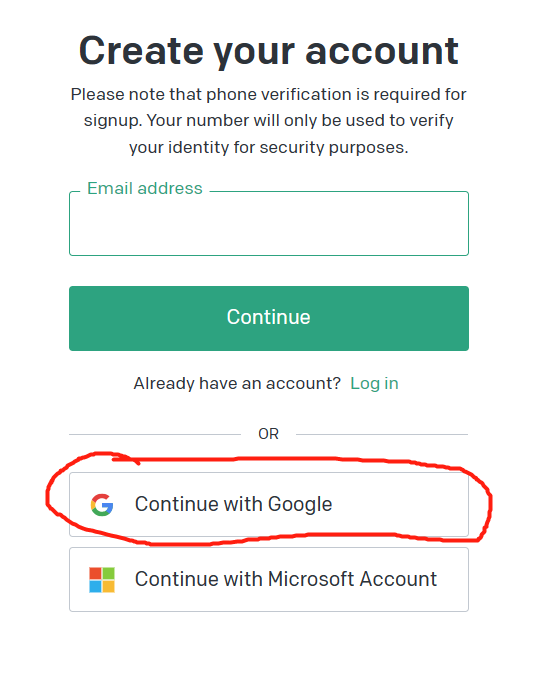Screen dimensions: 555x678
Task: Click the yellow square of Microsoft logo
Action: 108,586
